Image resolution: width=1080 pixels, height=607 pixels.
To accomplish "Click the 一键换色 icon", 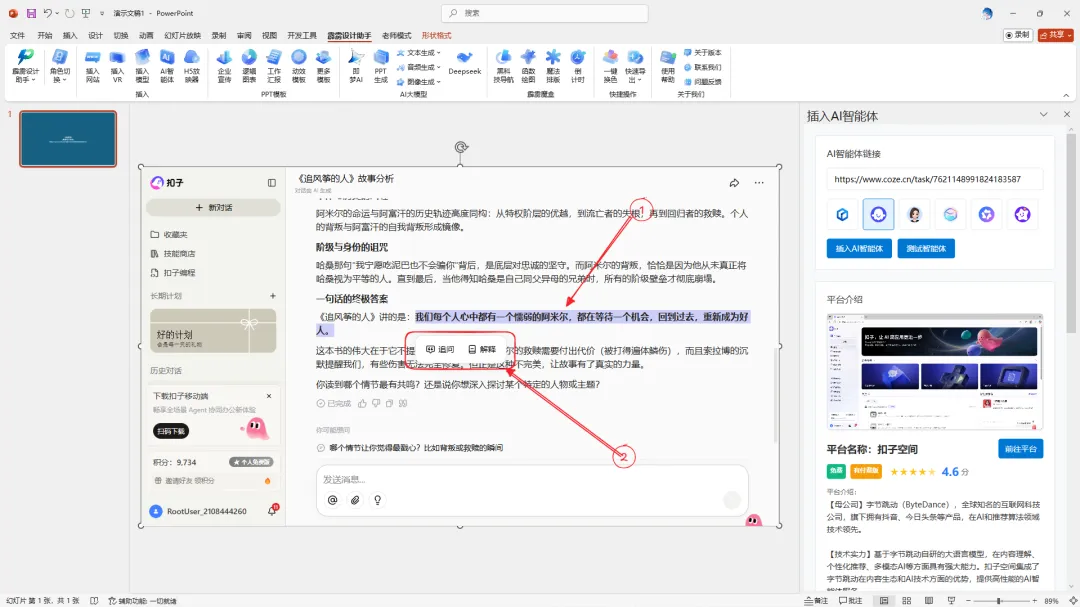I will (610, 66).
